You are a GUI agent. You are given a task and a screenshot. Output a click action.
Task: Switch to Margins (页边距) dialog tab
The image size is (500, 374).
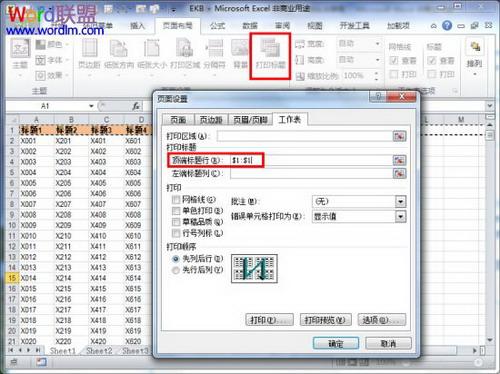(211, 120)
